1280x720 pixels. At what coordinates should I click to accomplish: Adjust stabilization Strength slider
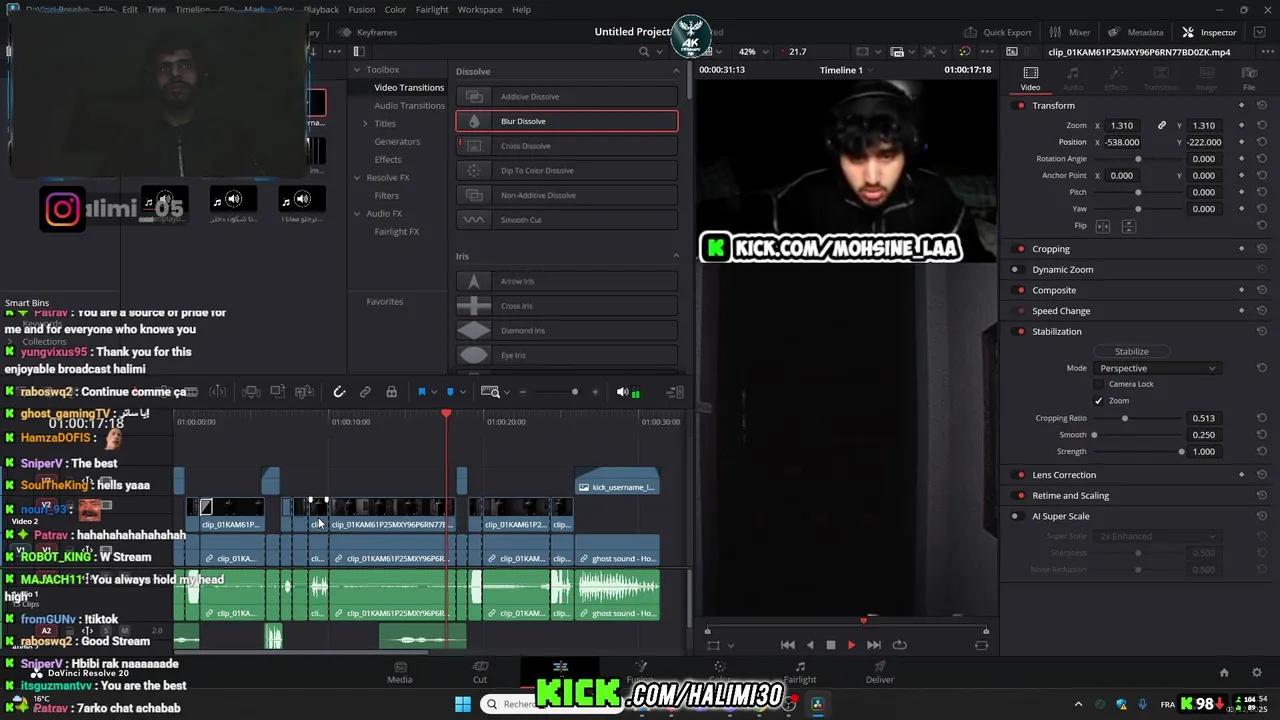[x=1181, y=452]
